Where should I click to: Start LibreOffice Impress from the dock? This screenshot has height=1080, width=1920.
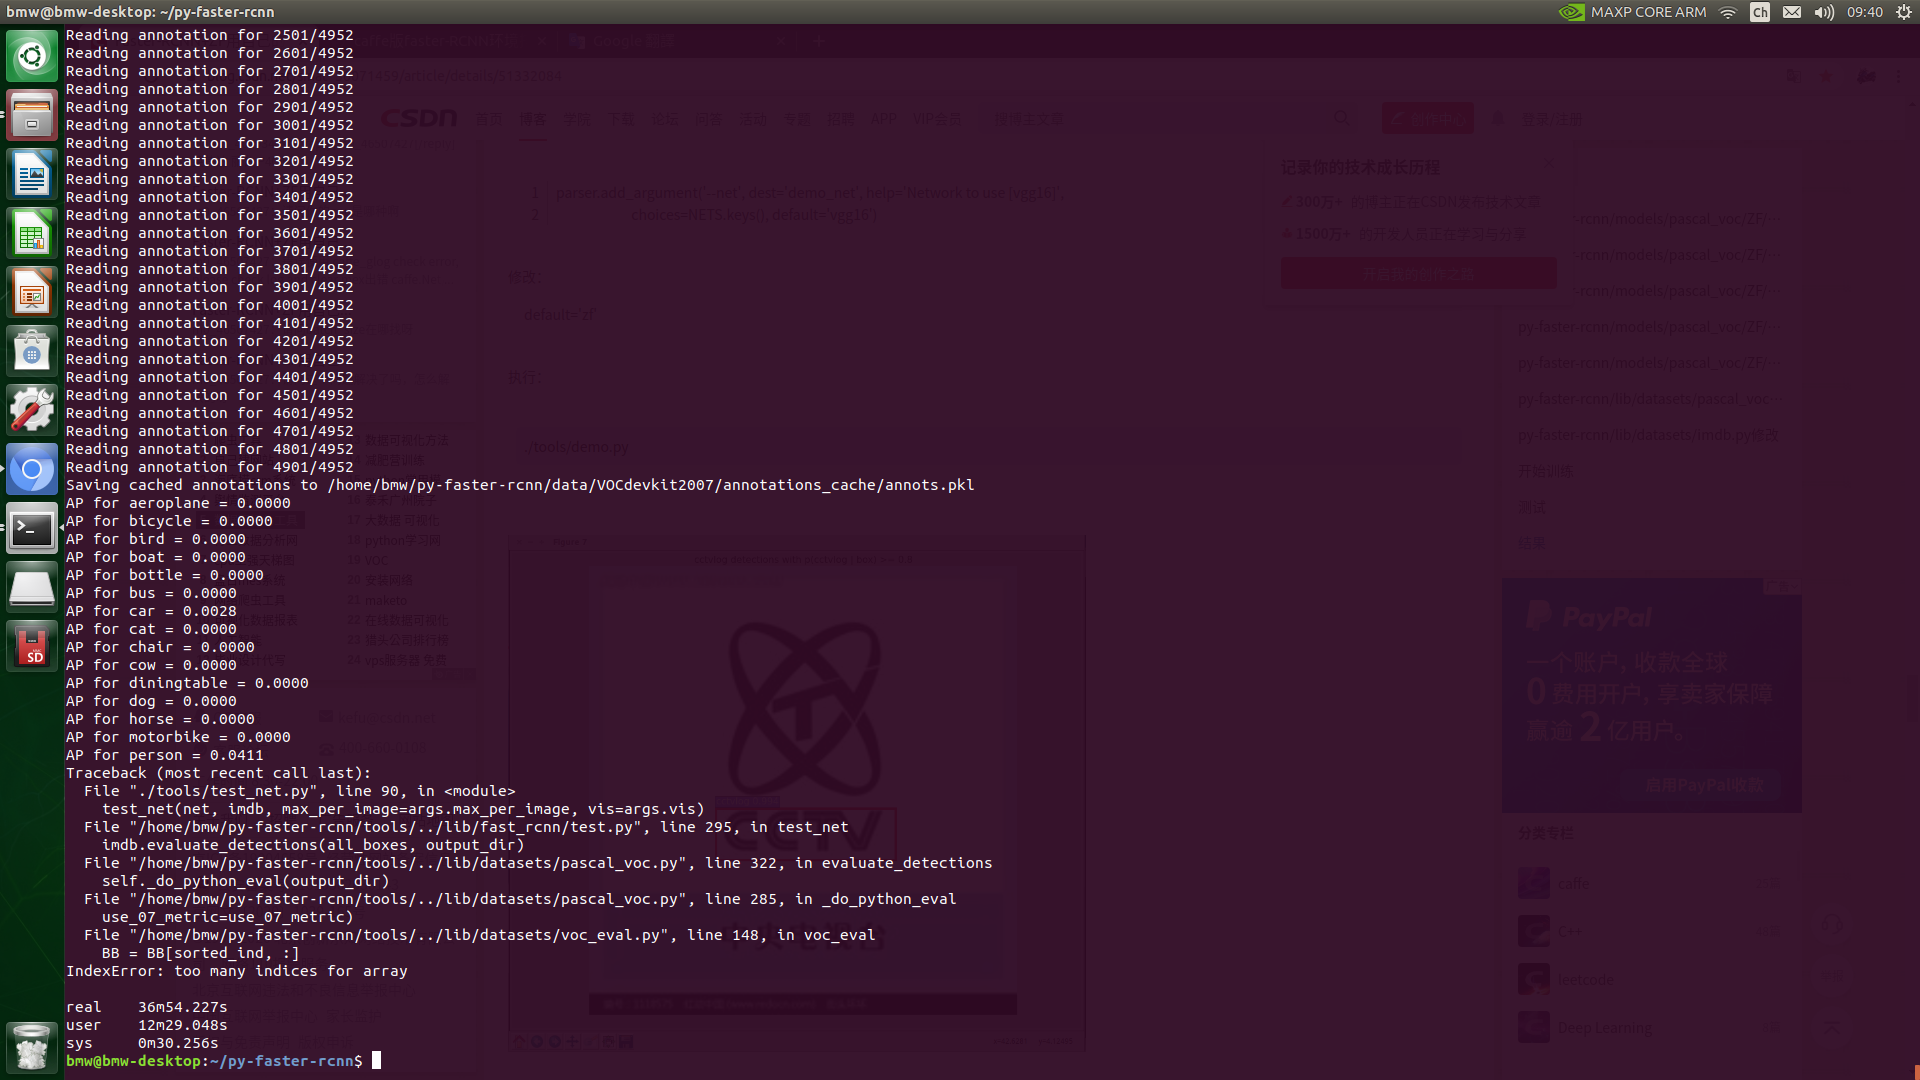click(32, 292)
